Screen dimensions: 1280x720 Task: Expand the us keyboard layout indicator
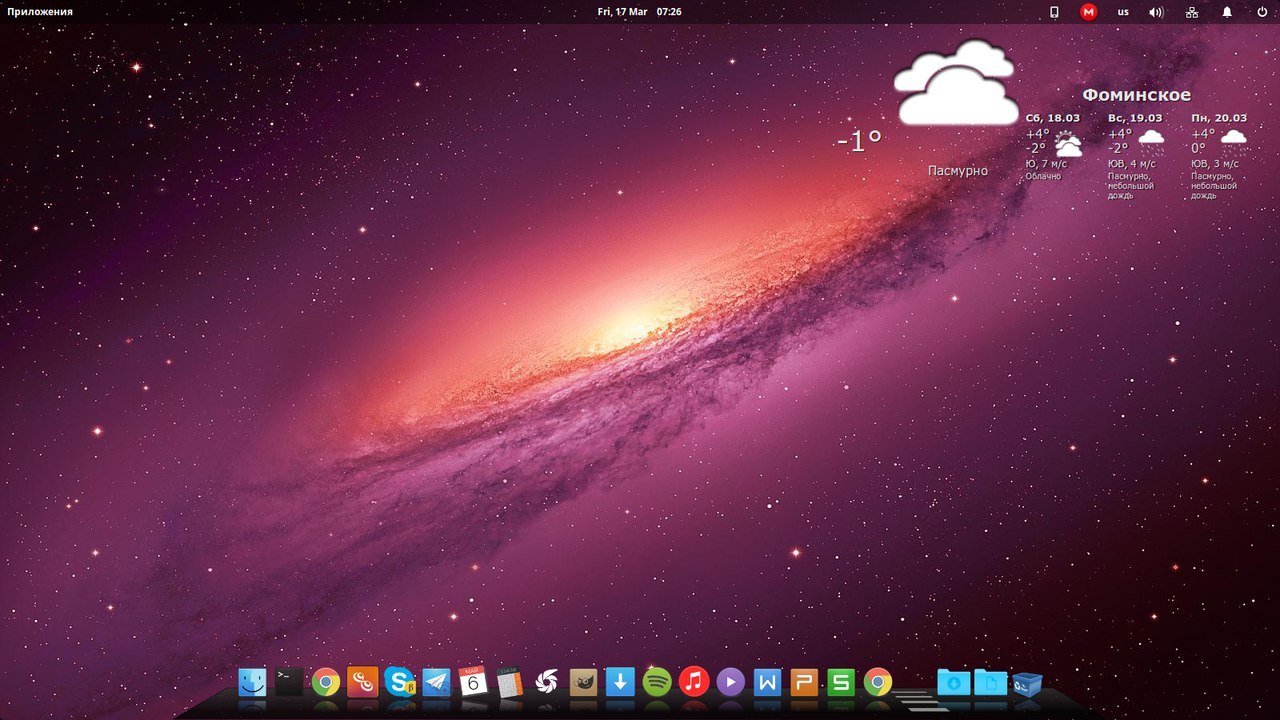click(x=1123, y=12)
